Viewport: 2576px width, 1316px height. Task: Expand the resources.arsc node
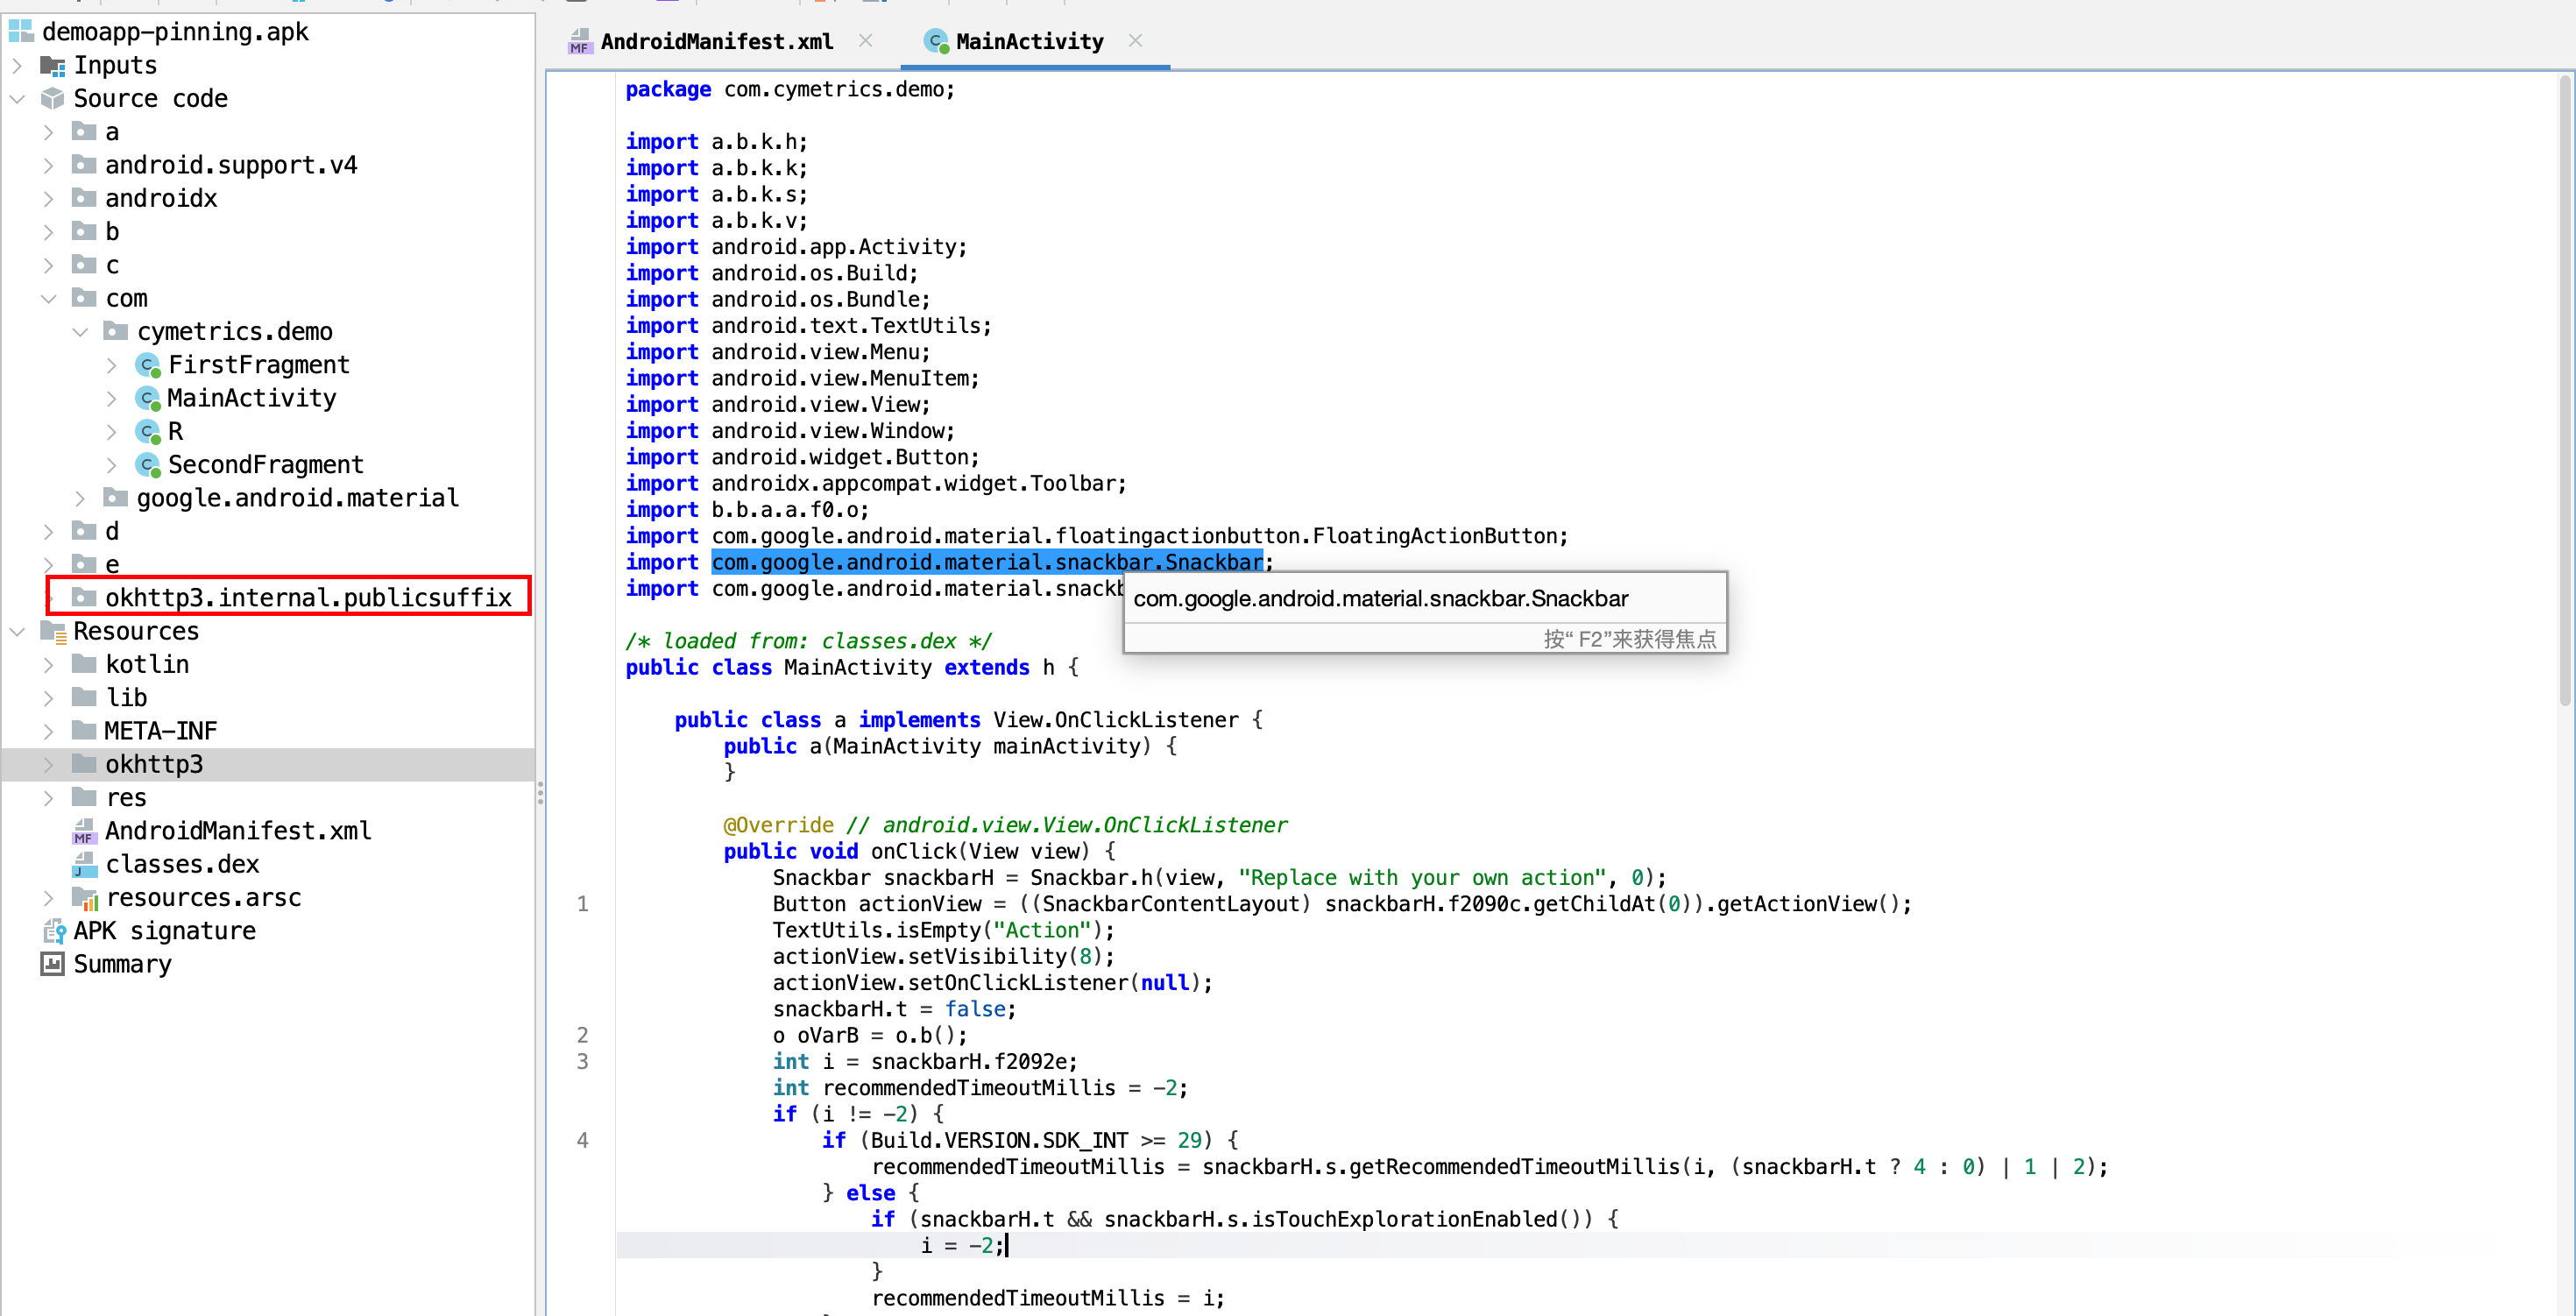49,898
